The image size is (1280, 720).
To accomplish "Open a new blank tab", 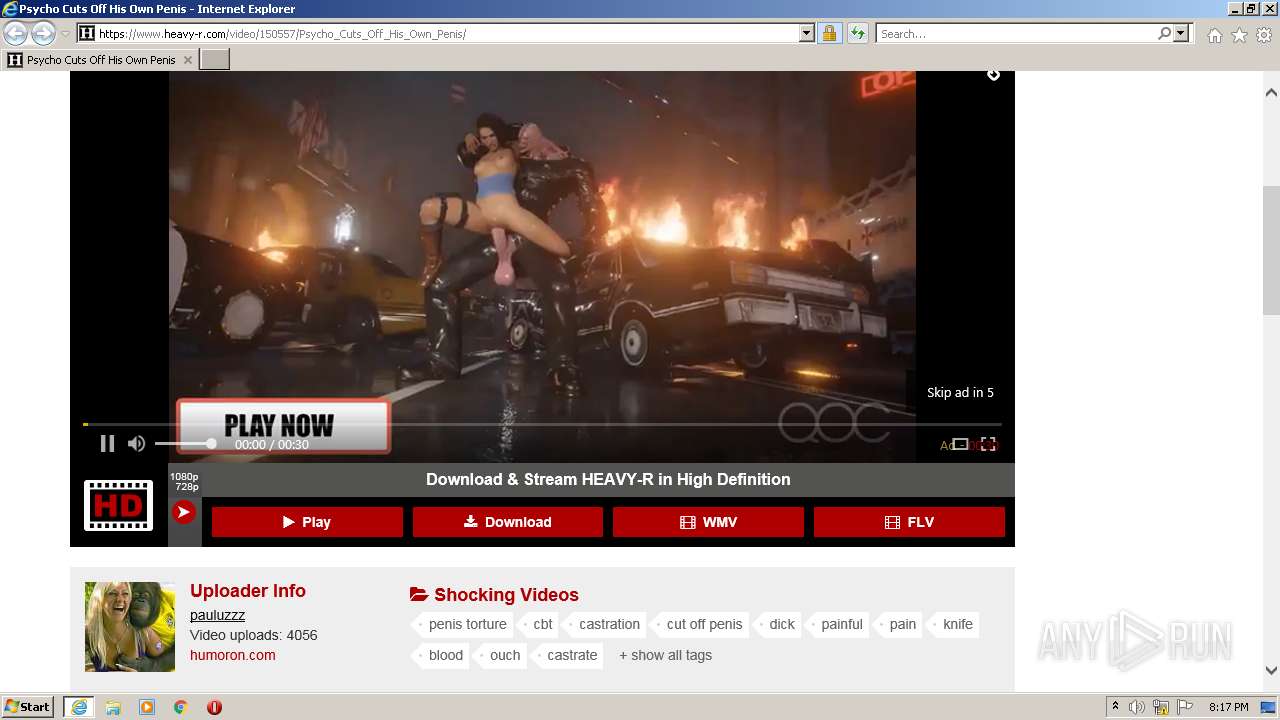I will (215, 60).
